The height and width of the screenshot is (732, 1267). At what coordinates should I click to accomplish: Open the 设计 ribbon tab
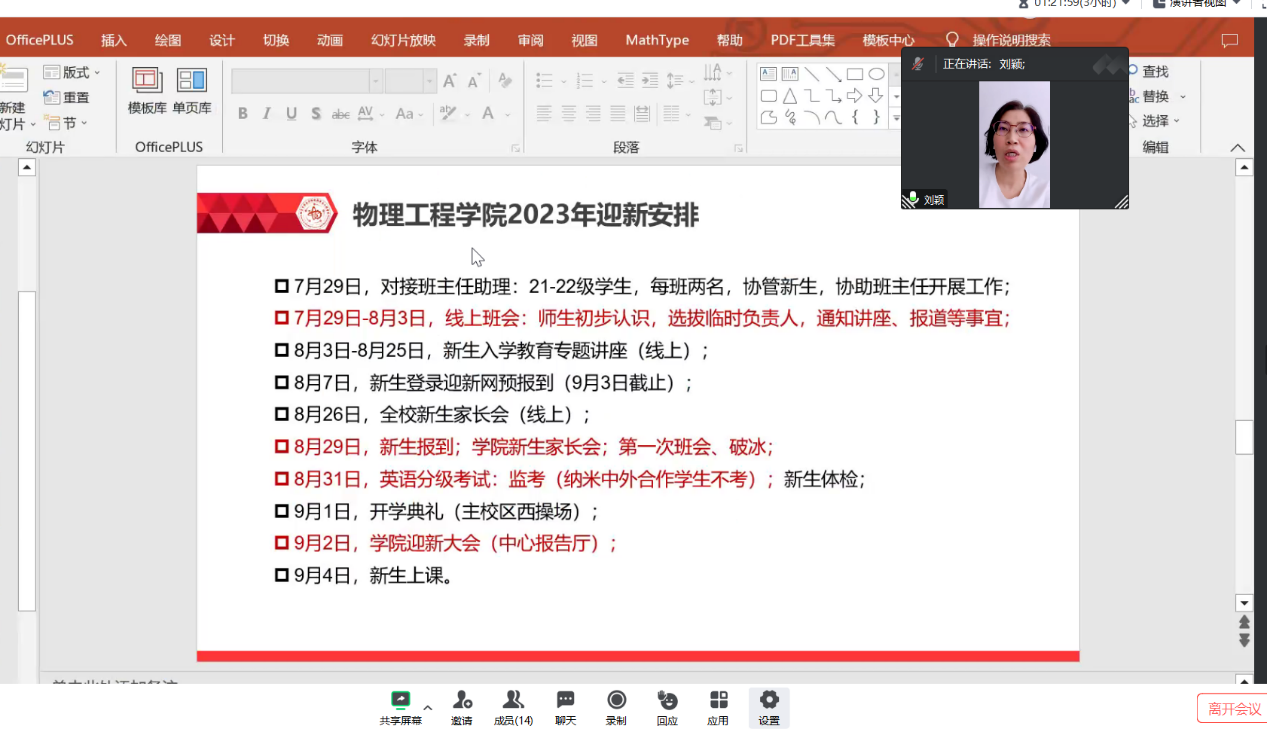click(x=222, y=41)
